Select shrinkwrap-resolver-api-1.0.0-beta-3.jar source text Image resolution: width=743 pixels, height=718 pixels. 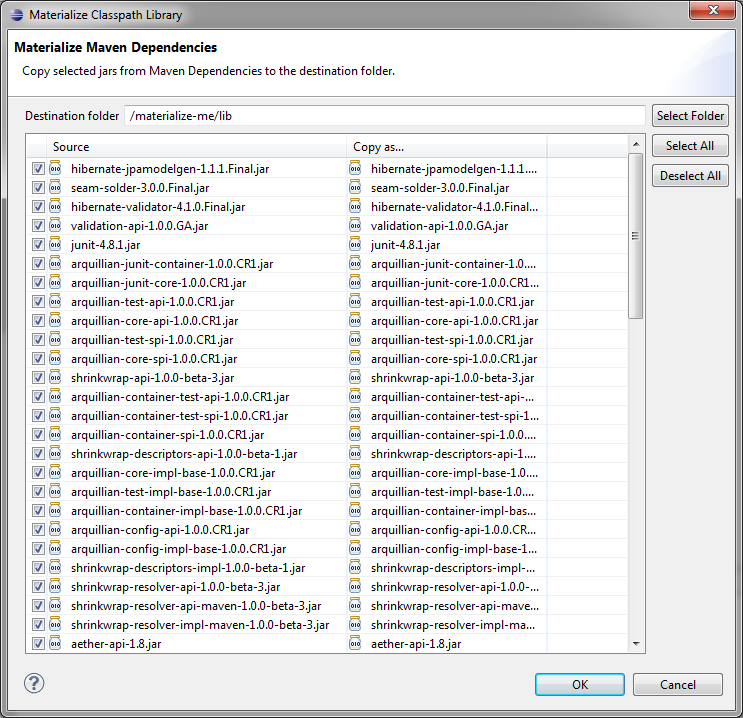175,586
